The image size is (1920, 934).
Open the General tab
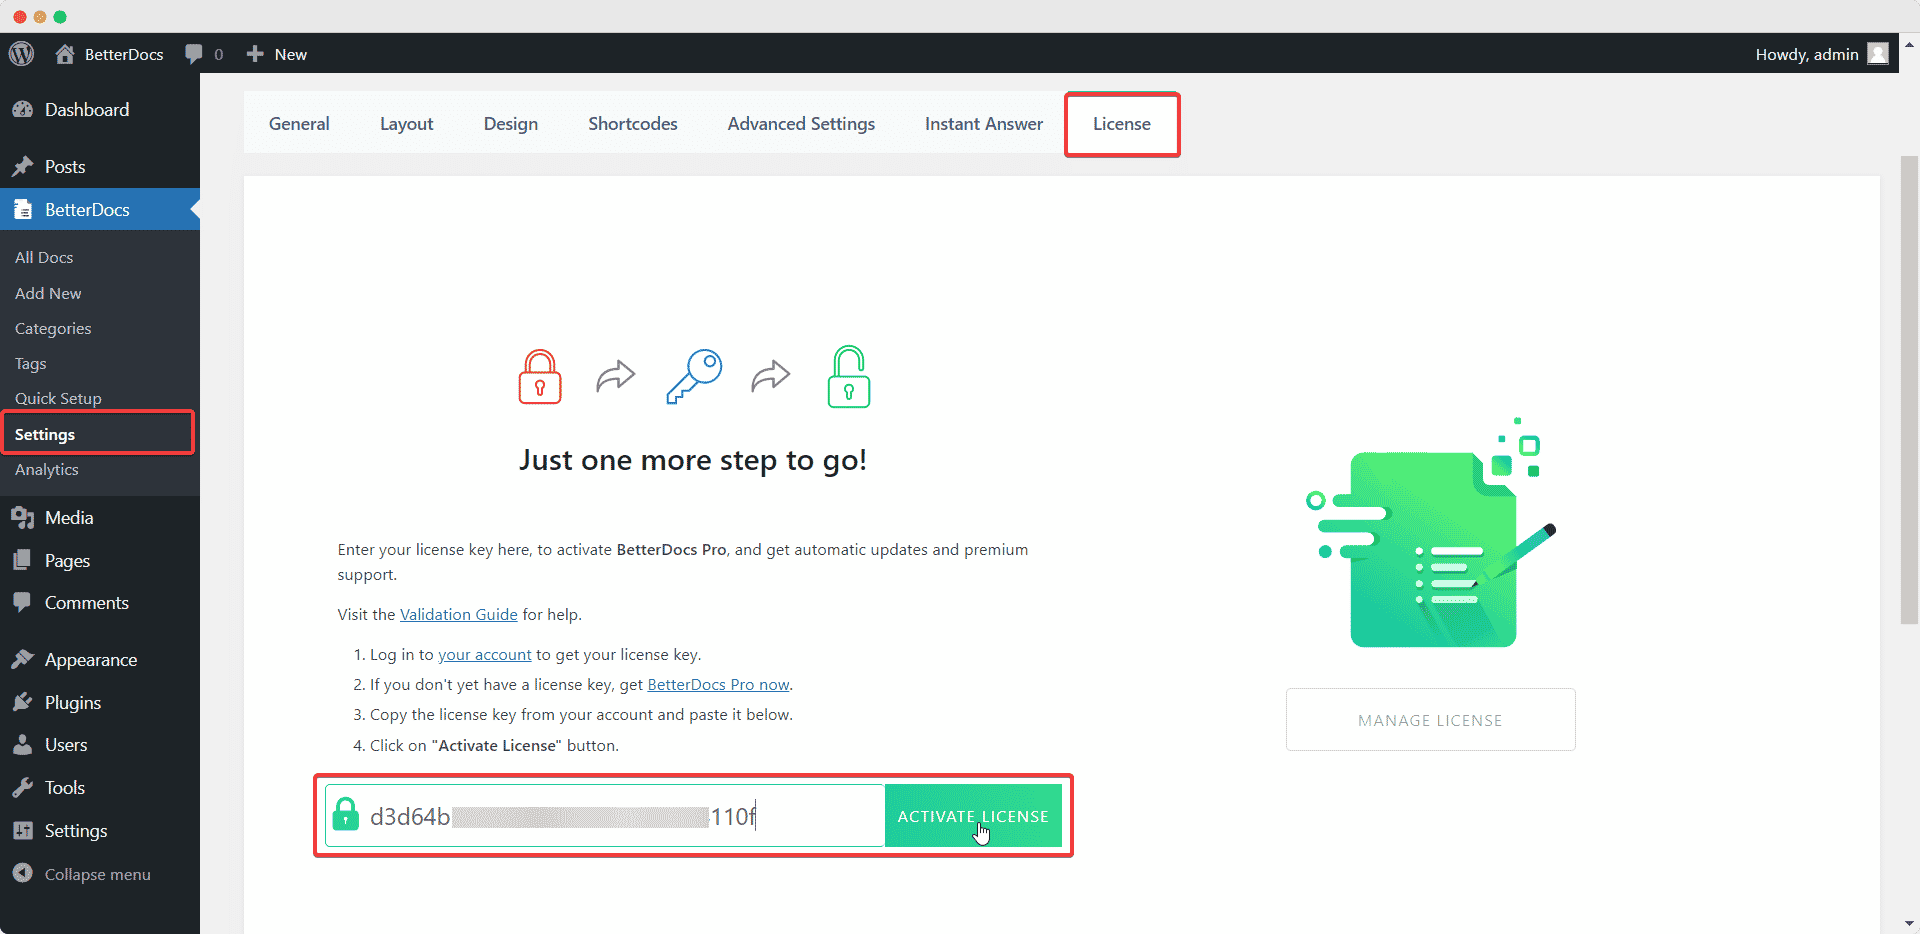[299, 124]
